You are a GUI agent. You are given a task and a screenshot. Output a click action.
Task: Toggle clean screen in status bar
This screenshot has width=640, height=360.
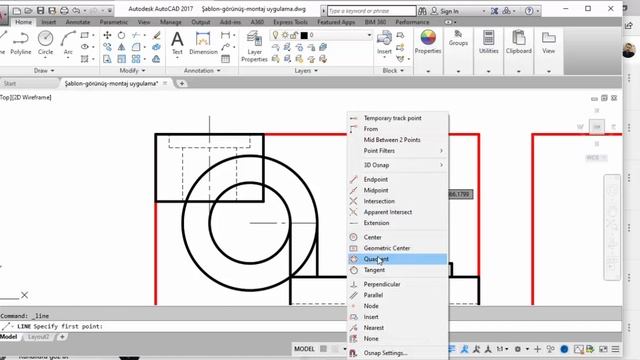click(603, 349)
